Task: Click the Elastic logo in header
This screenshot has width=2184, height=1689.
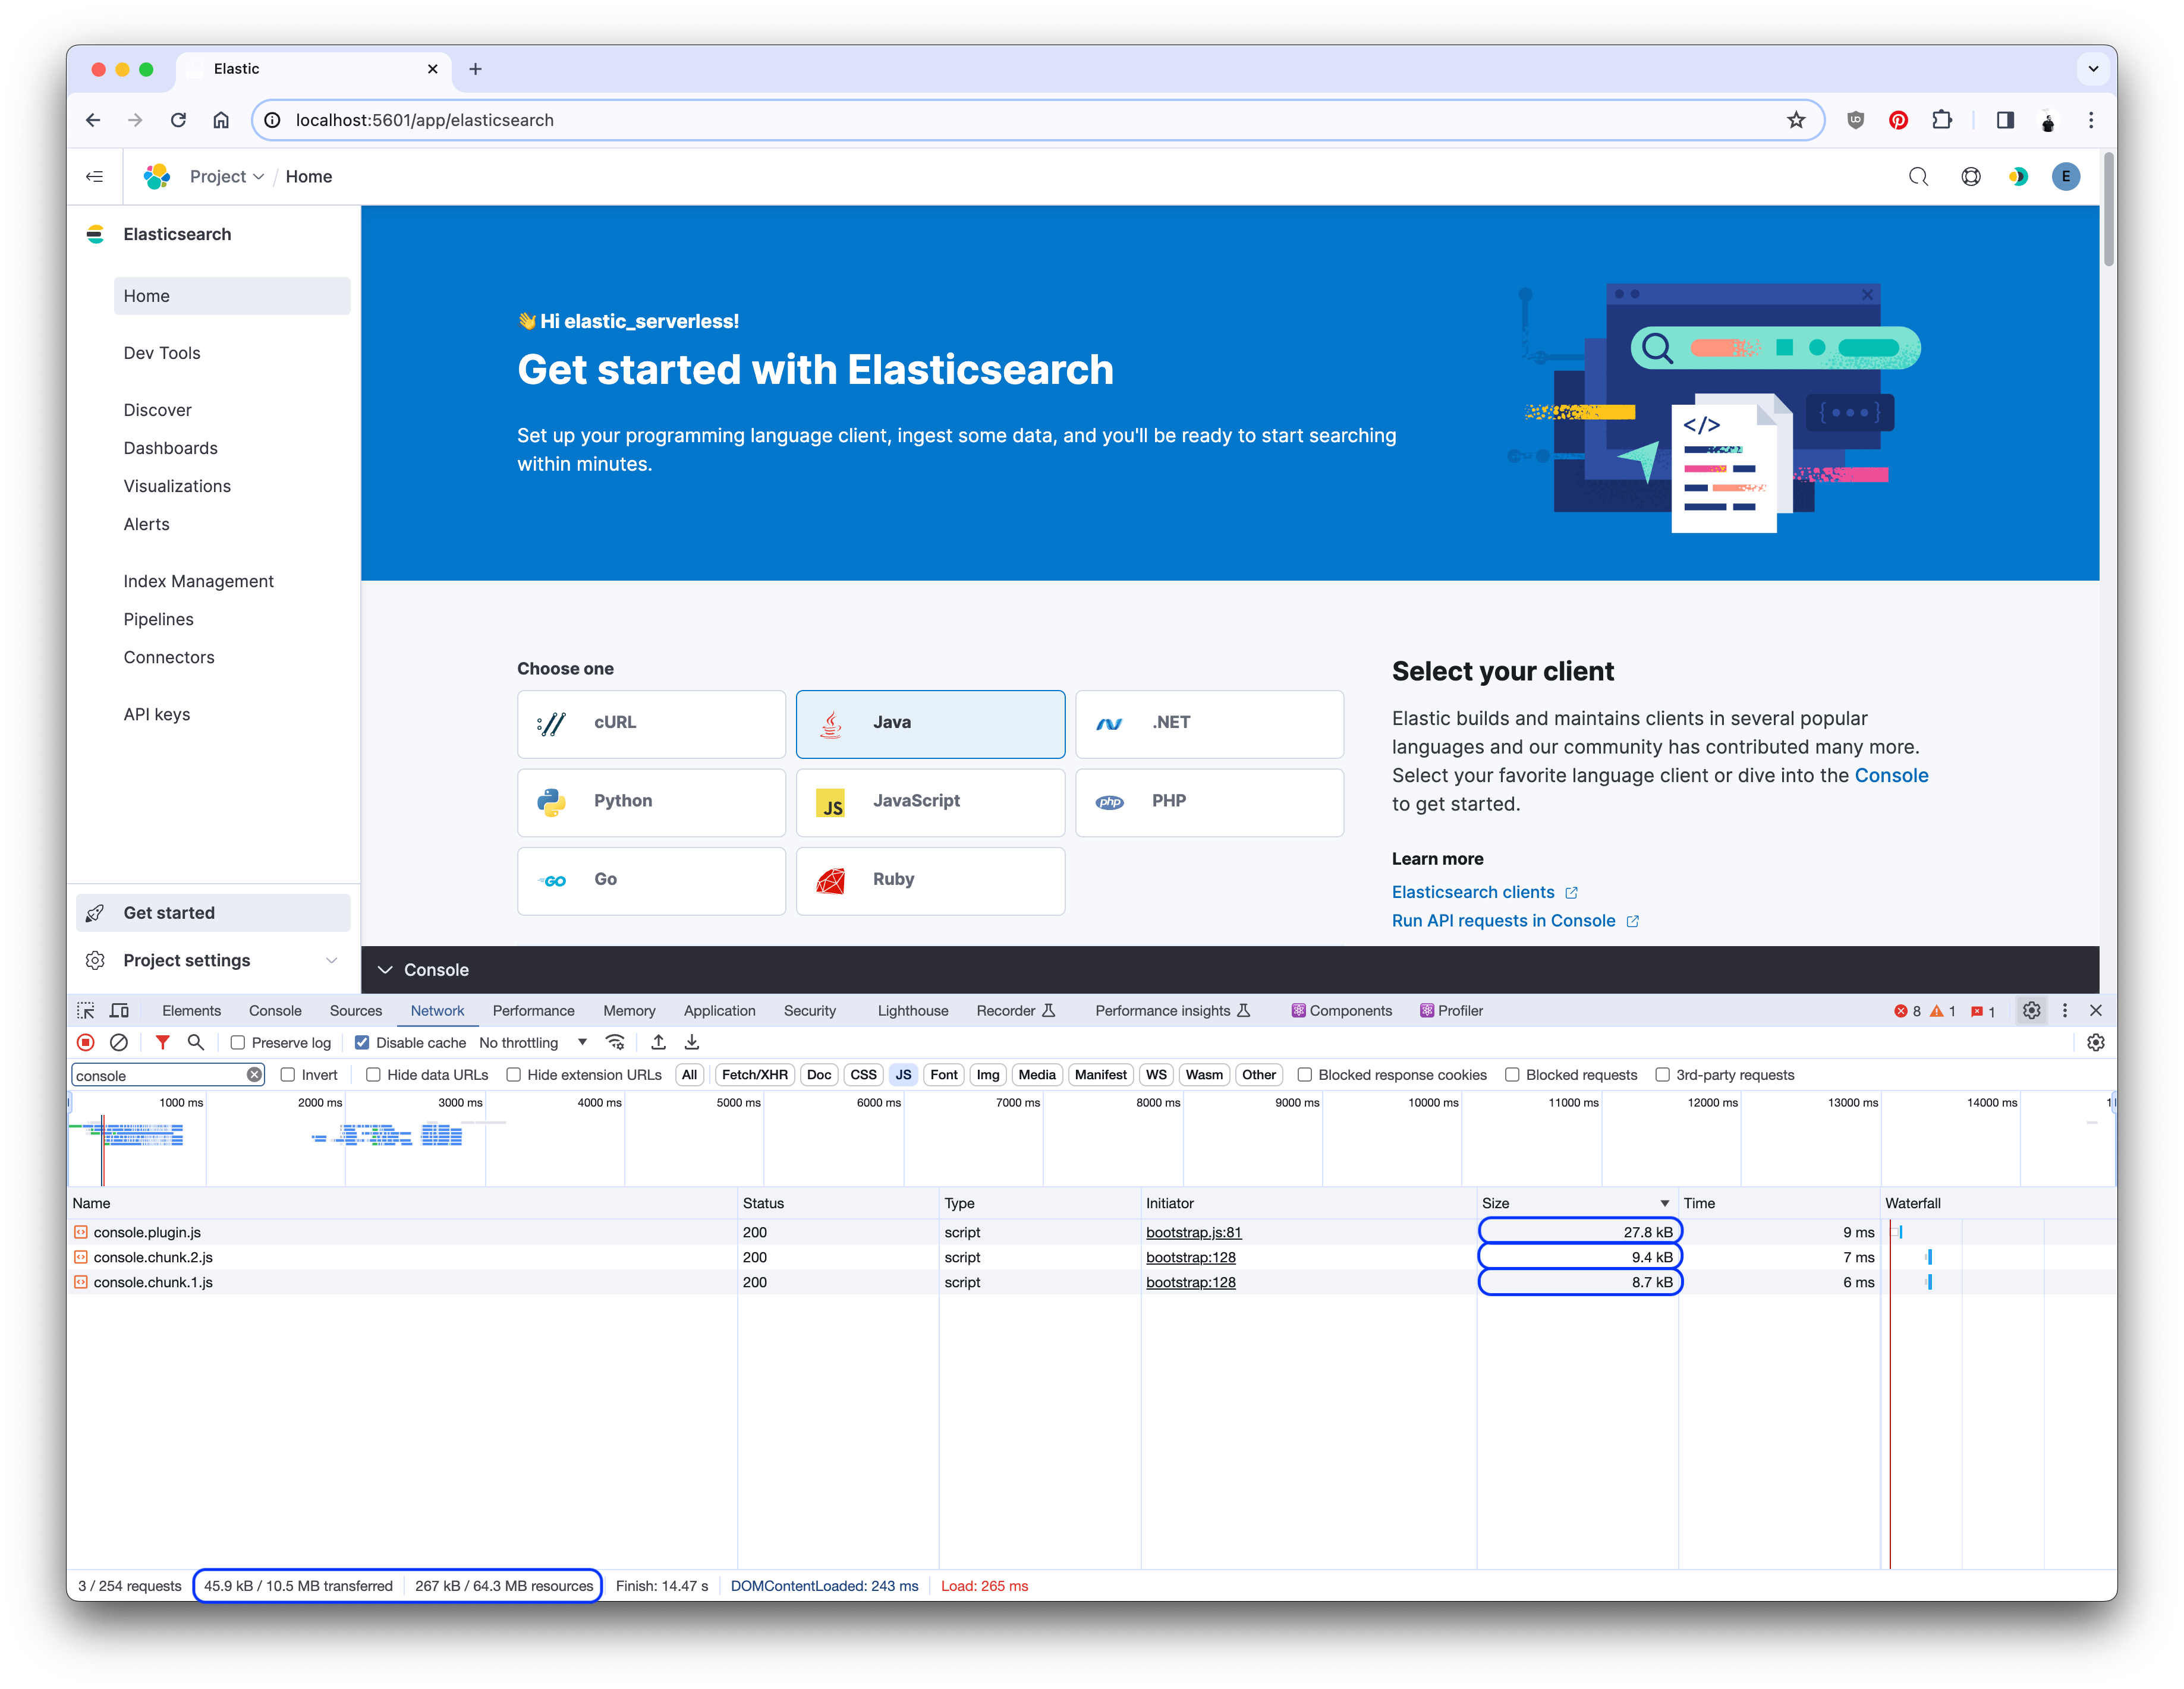Action: 157,177
